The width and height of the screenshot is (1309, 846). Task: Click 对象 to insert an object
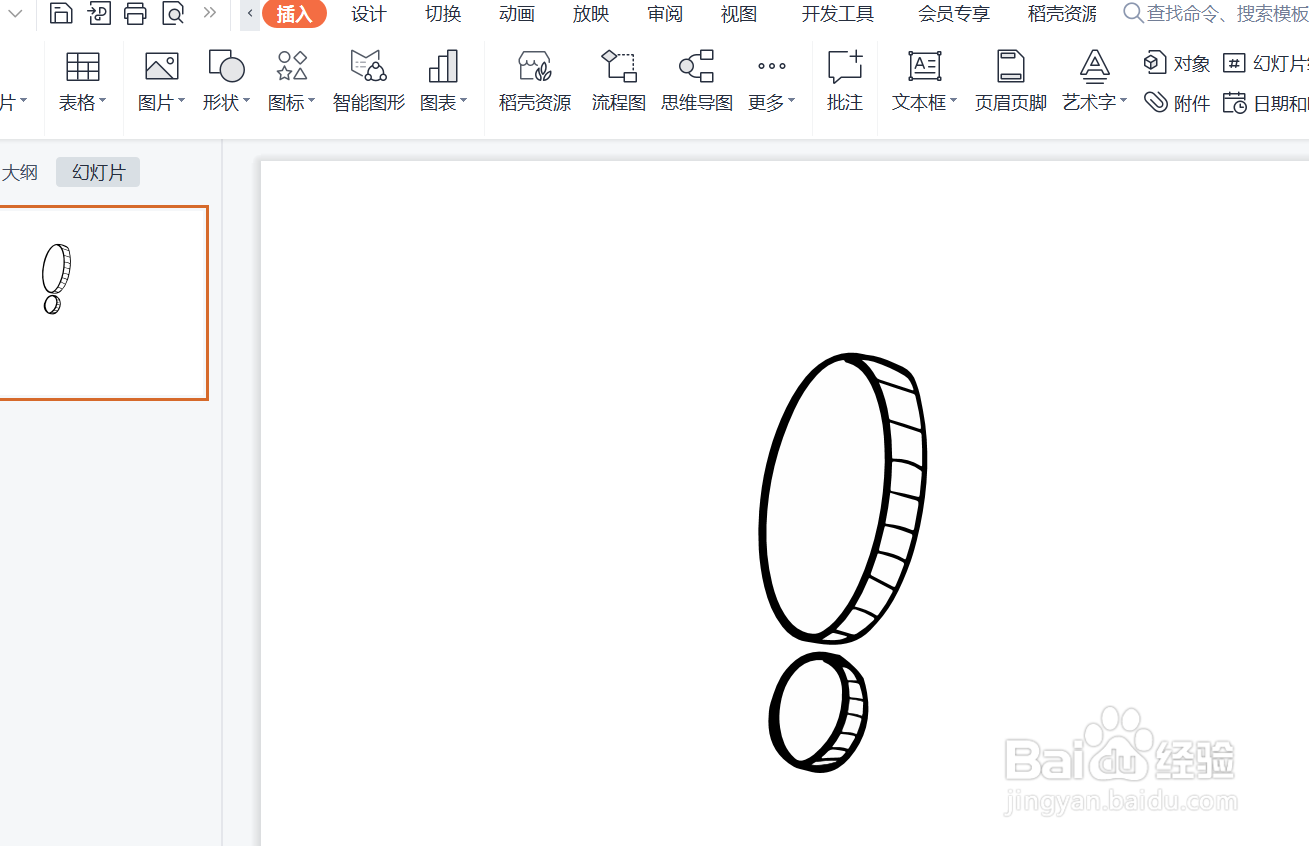pyautogui.click(x=1177, y=63)
